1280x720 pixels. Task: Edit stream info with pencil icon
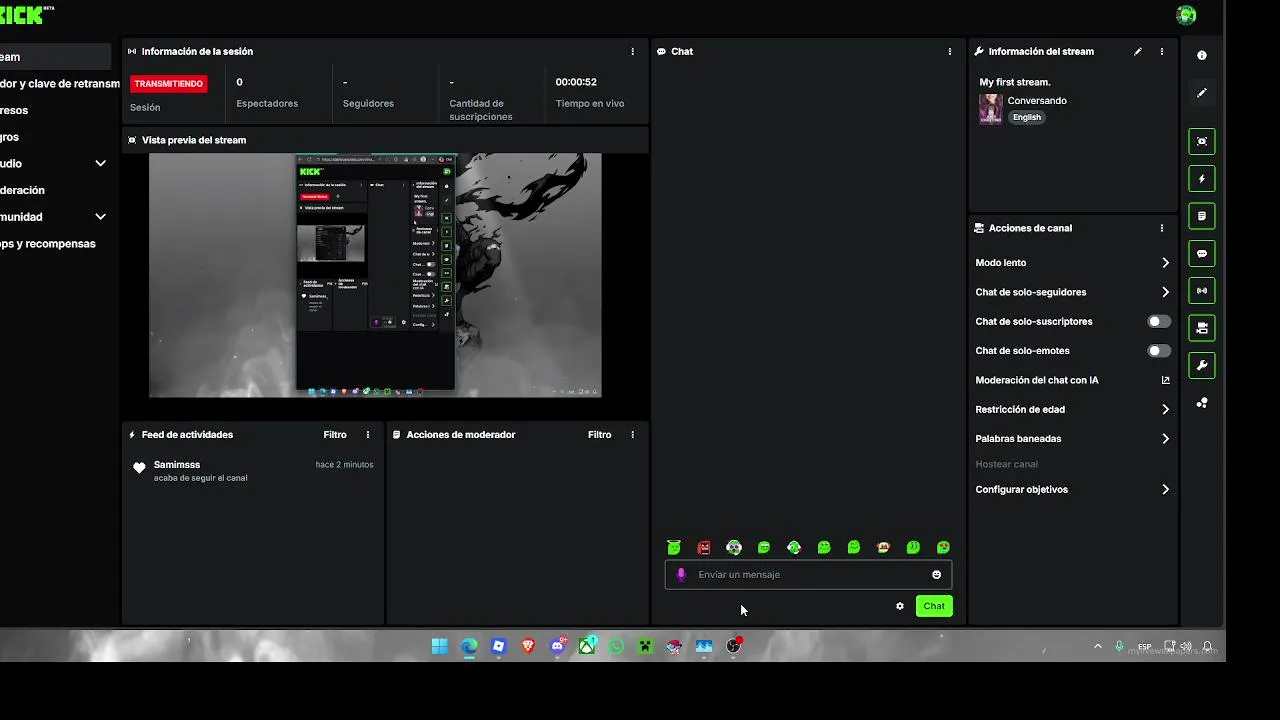click(1137, 51)
